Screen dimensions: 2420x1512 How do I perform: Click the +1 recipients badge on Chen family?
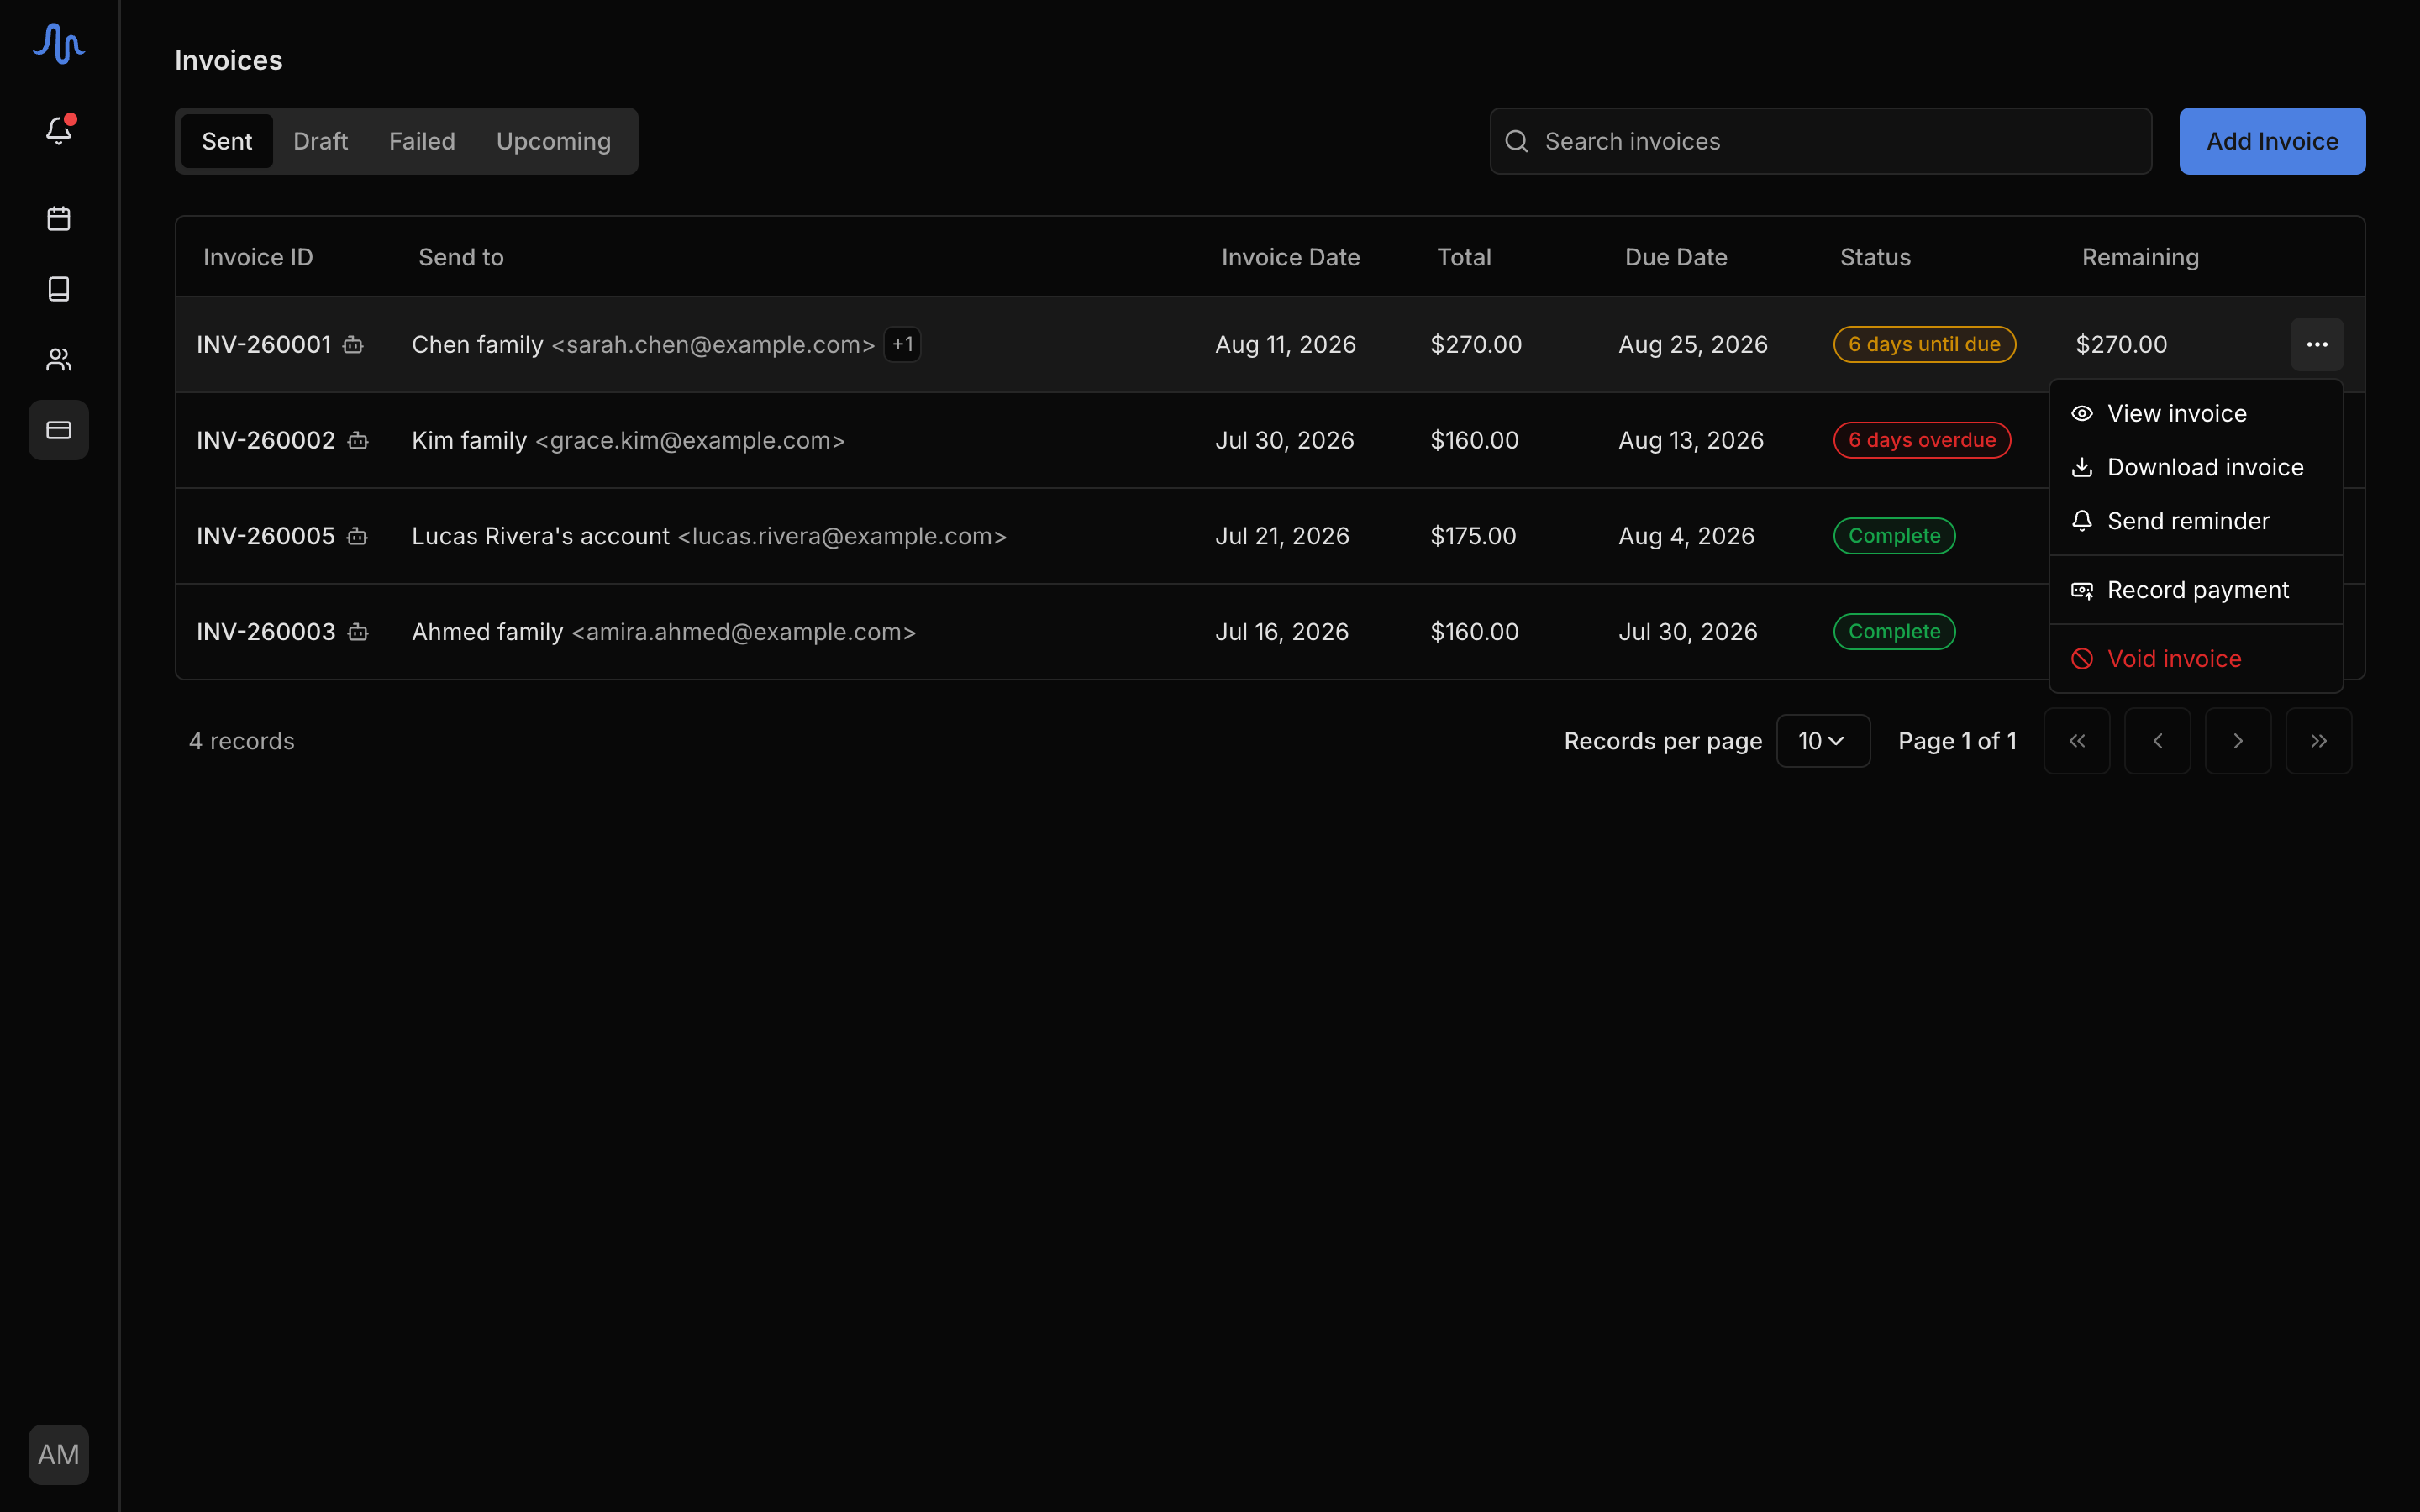(x=902, y=344)
